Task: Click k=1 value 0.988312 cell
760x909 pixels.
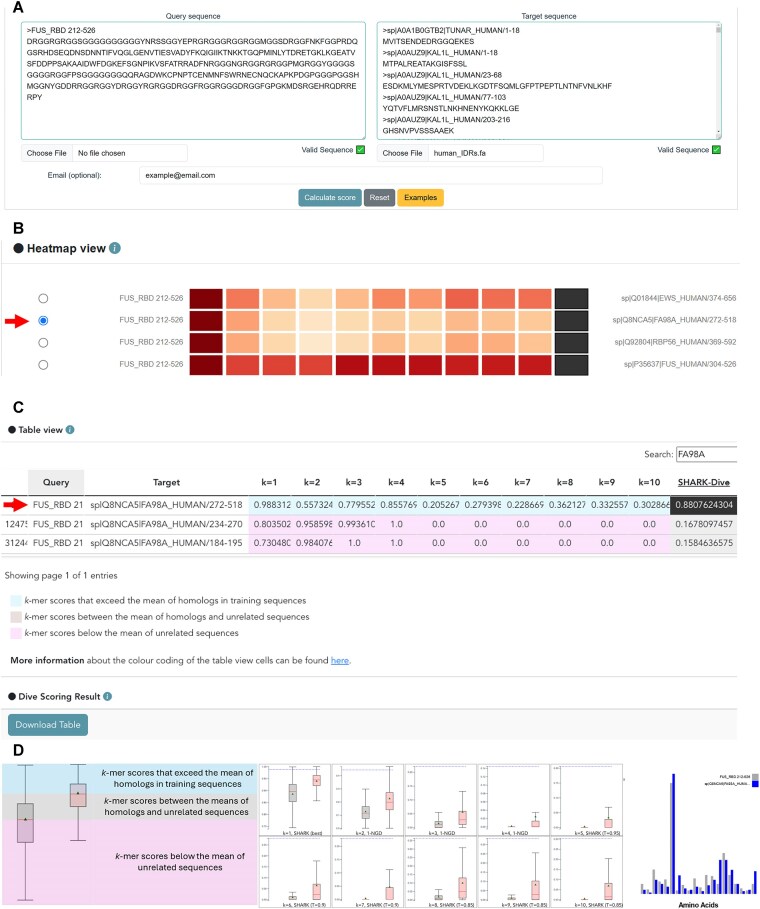Action: (x=270, y=505)
